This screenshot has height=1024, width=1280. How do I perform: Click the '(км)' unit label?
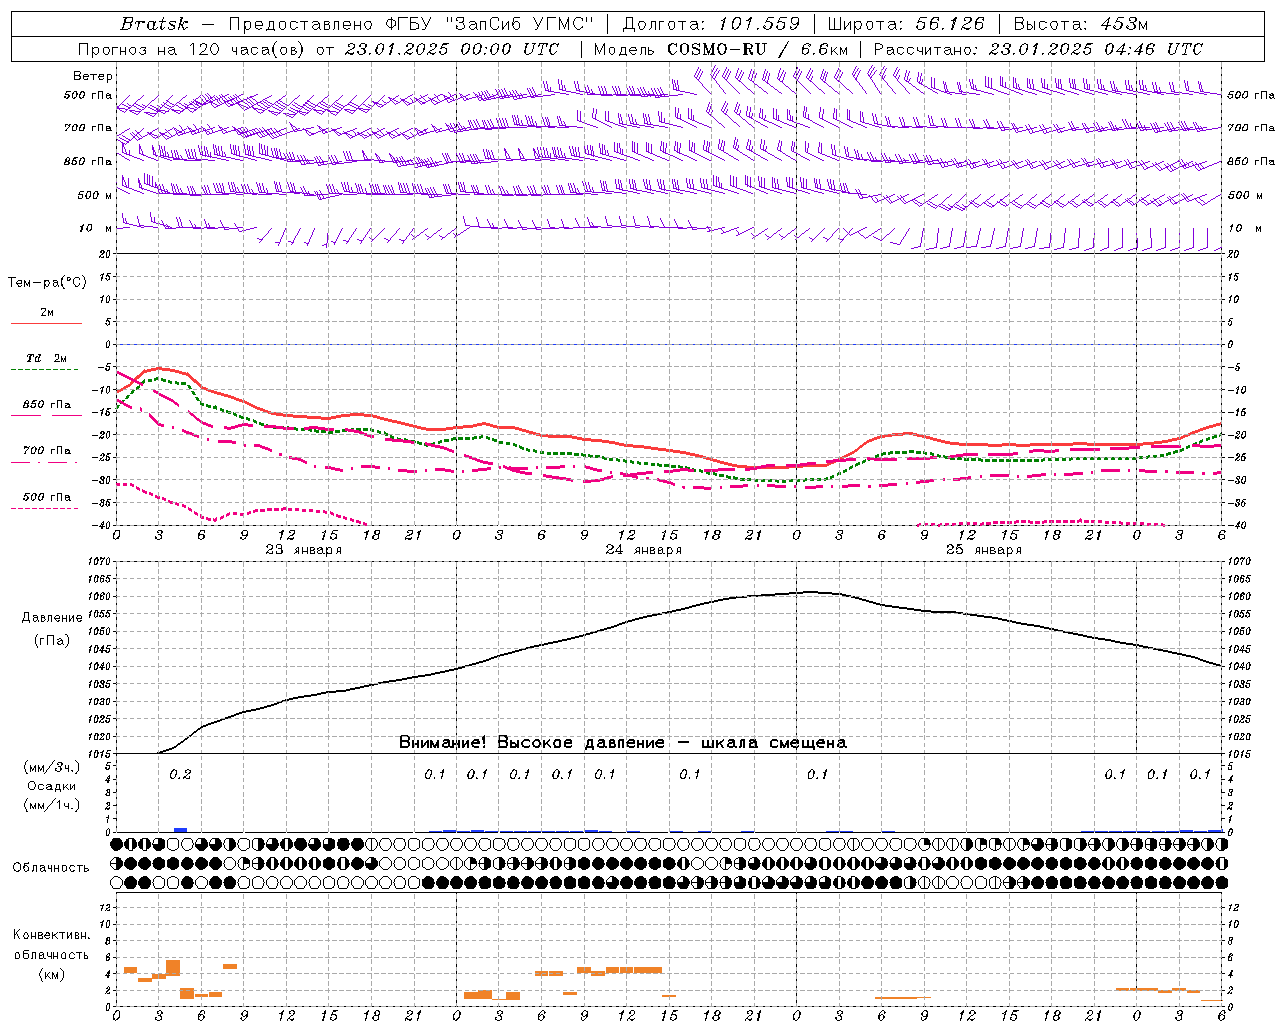tap(51, 974)
